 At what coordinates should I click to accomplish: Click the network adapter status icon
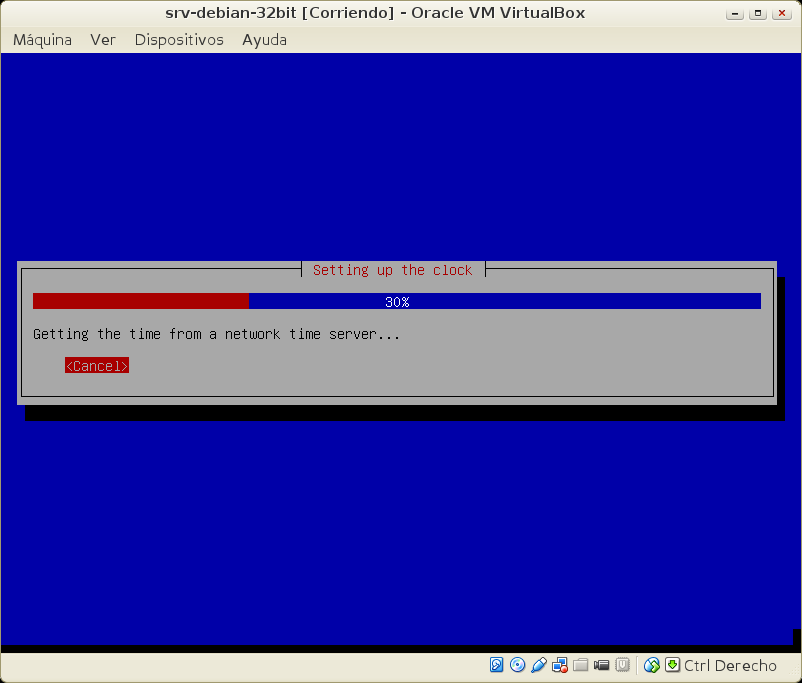560,665
